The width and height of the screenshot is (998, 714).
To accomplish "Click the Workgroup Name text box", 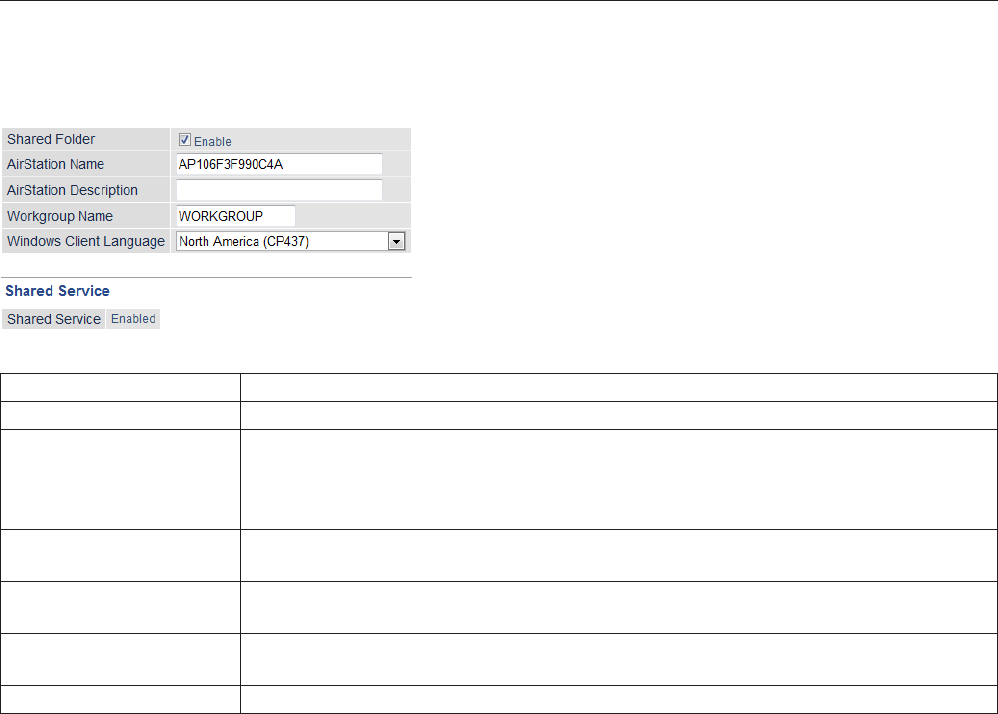I will point(235,216).
